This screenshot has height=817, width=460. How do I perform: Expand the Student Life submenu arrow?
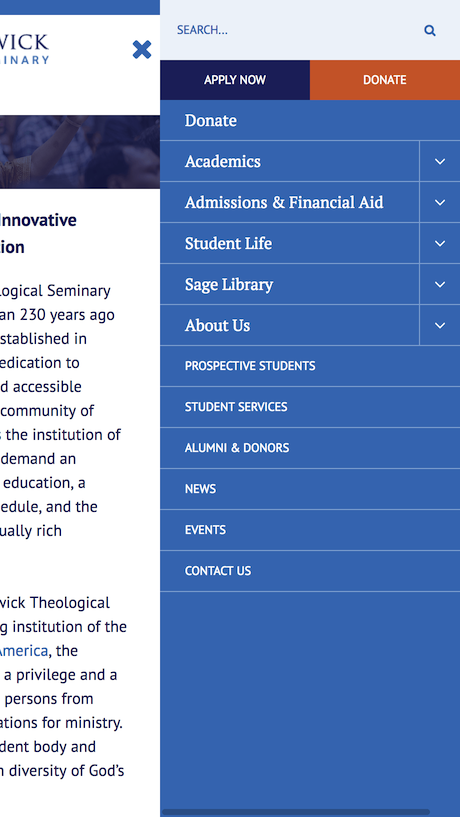[x=440, y=243]
